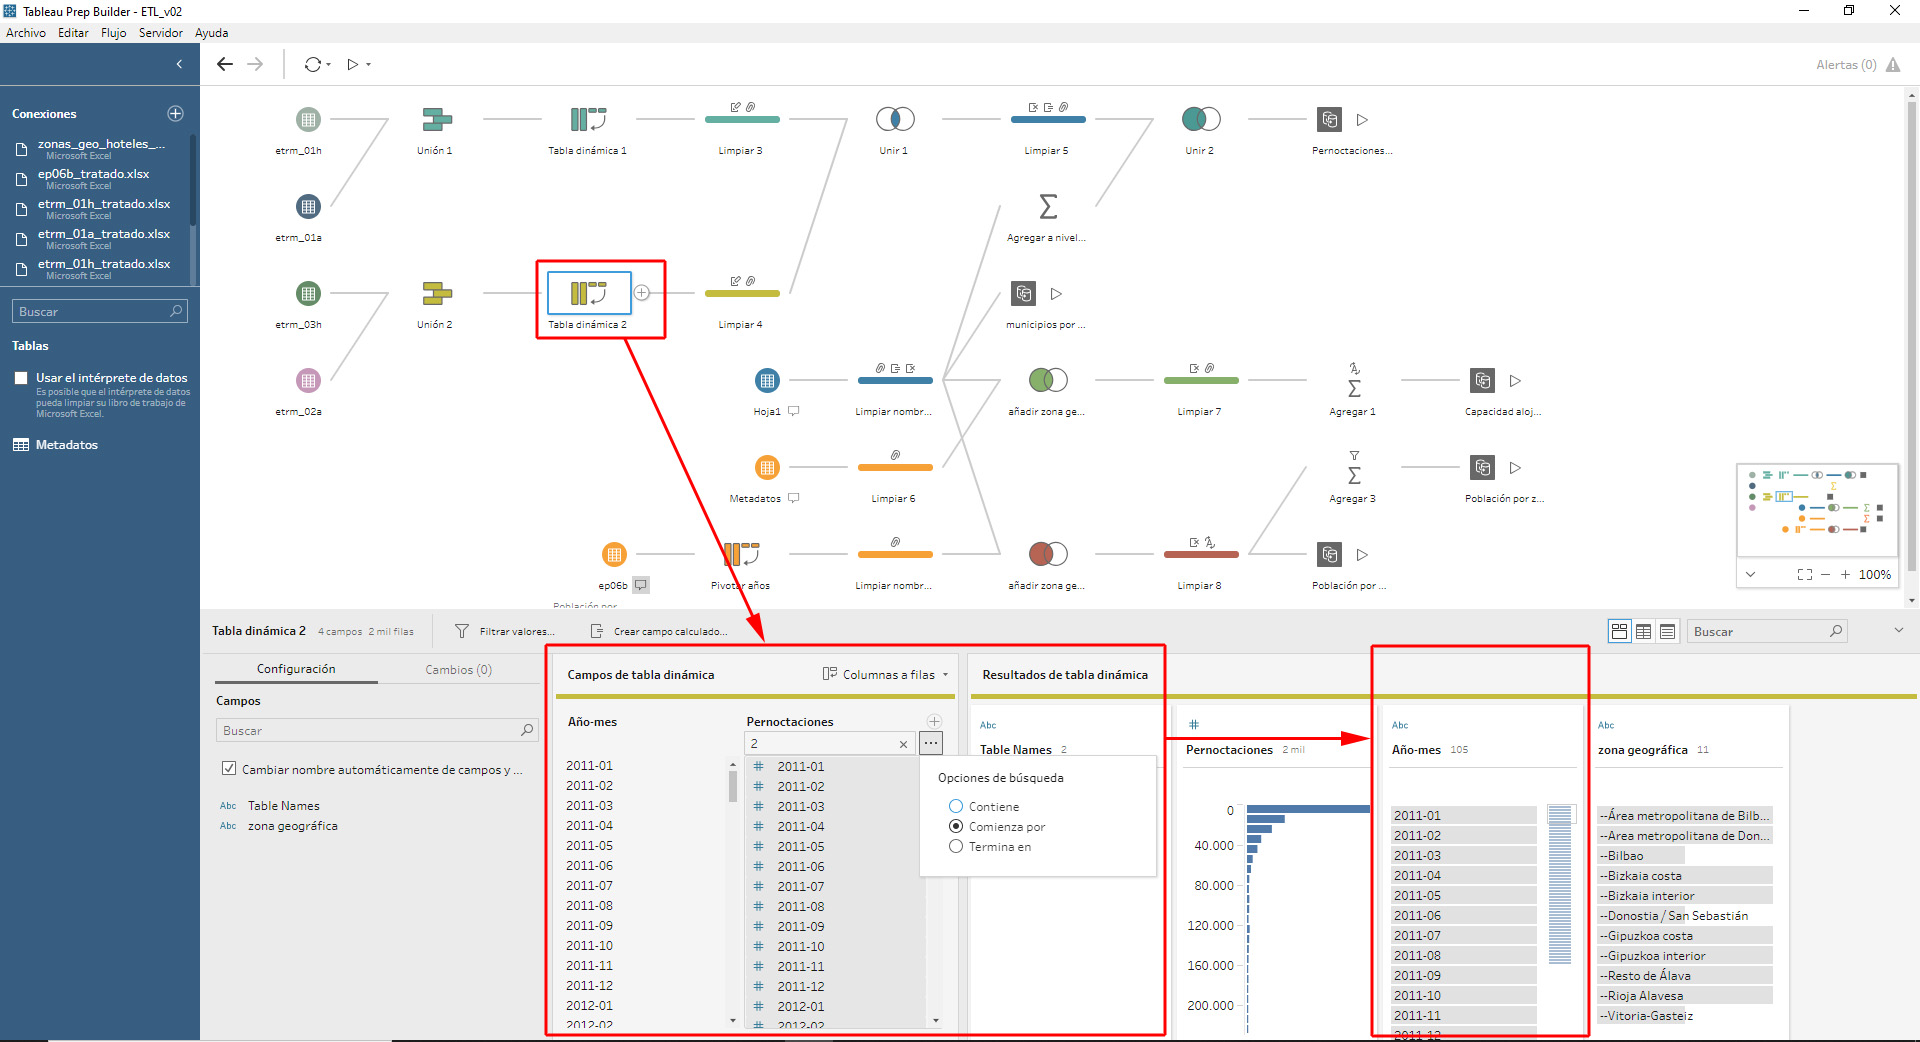Select the Unir 1 join step icon
1920x1042 pixels.
point(894,119)
